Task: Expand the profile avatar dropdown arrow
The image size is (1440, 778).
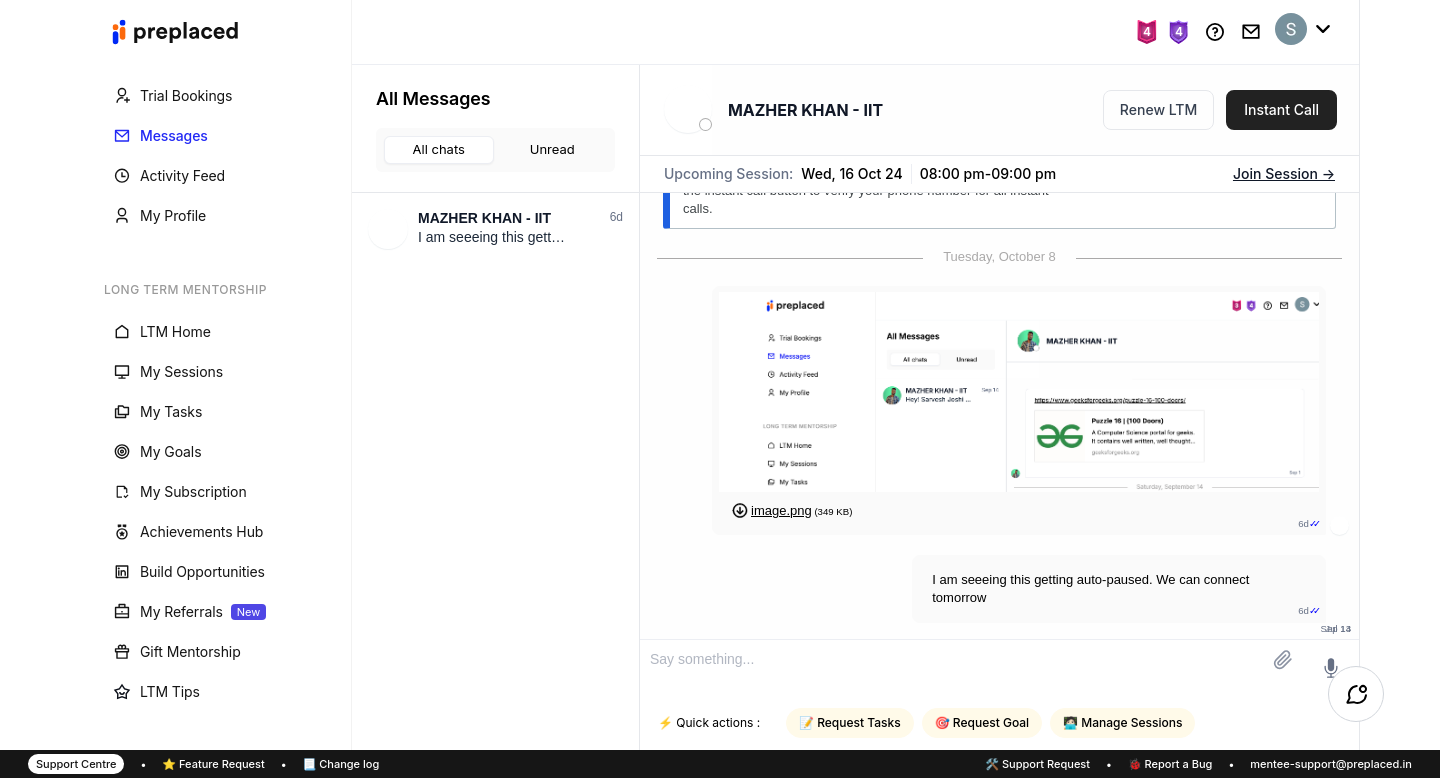Action: coord(1323,29)
